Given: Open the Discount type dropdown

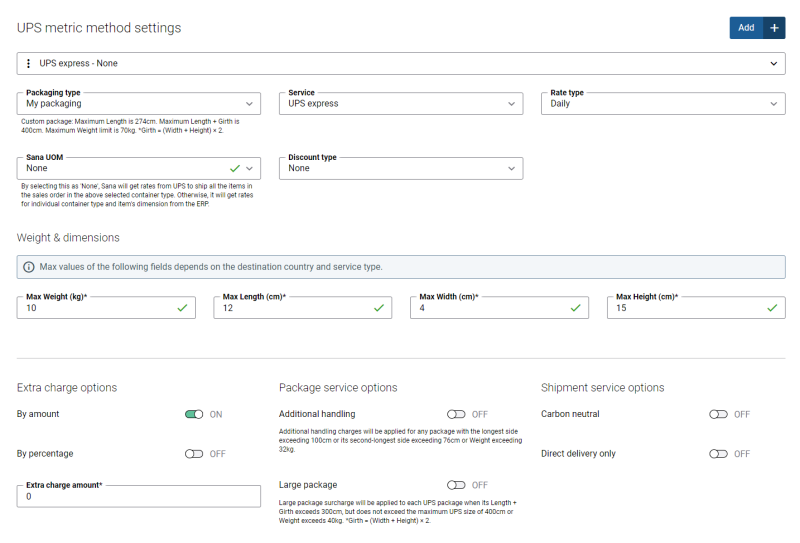Looking at the screenshot, I should 401,168.
